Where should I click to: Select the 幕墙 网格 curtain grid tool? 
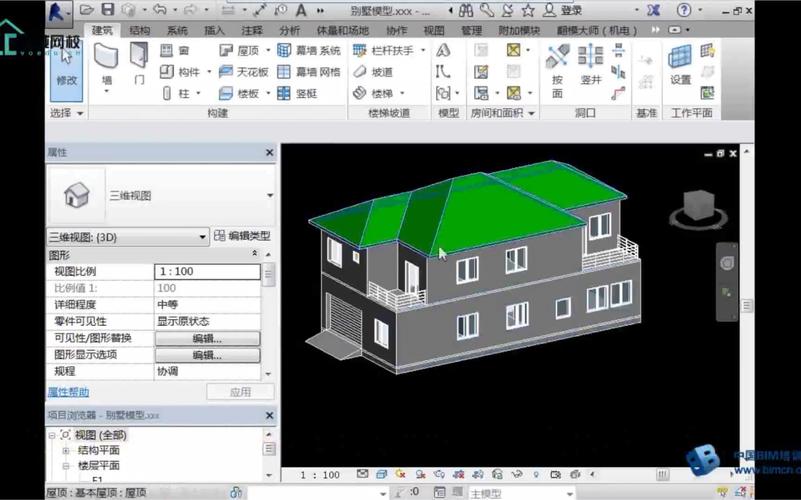309,72
